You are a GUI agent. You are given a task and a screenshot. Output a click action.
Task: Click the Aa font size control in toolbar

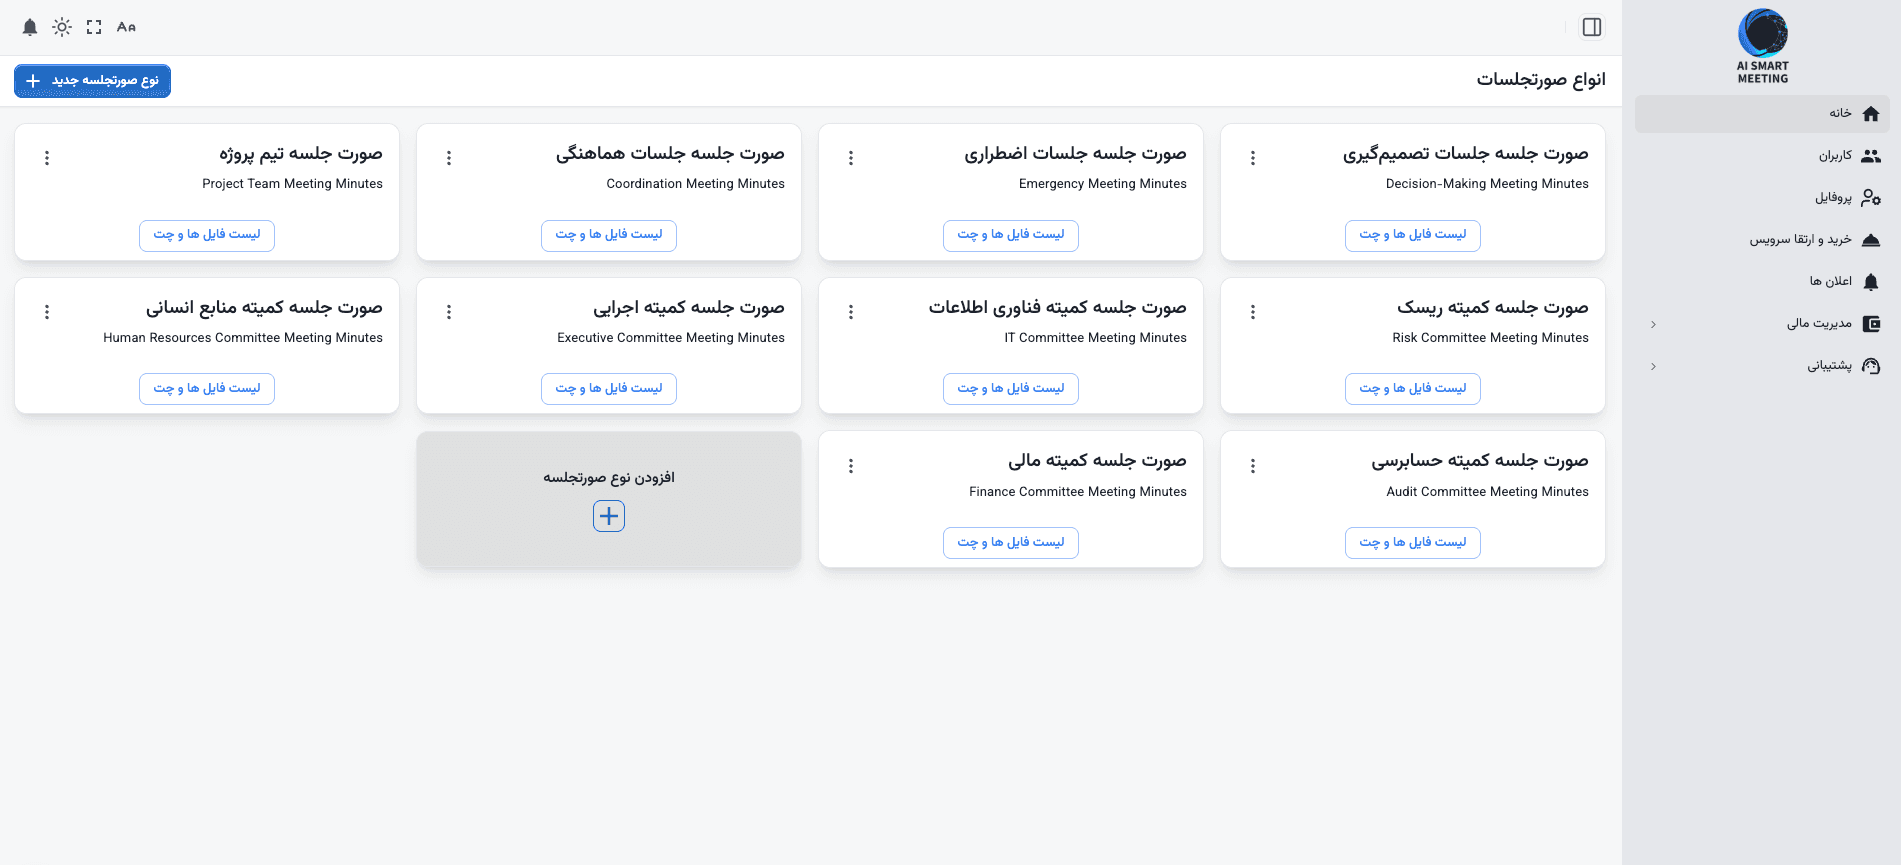125,27
